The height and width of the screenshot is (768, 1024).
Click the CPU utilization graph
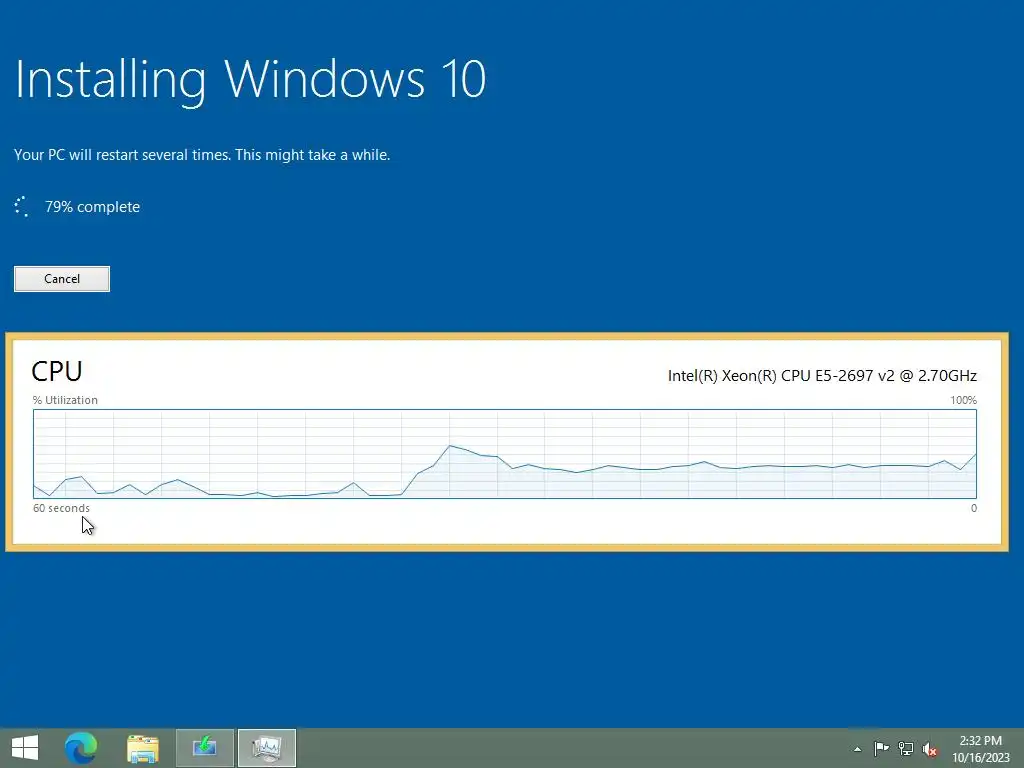(x=505, y=454)
